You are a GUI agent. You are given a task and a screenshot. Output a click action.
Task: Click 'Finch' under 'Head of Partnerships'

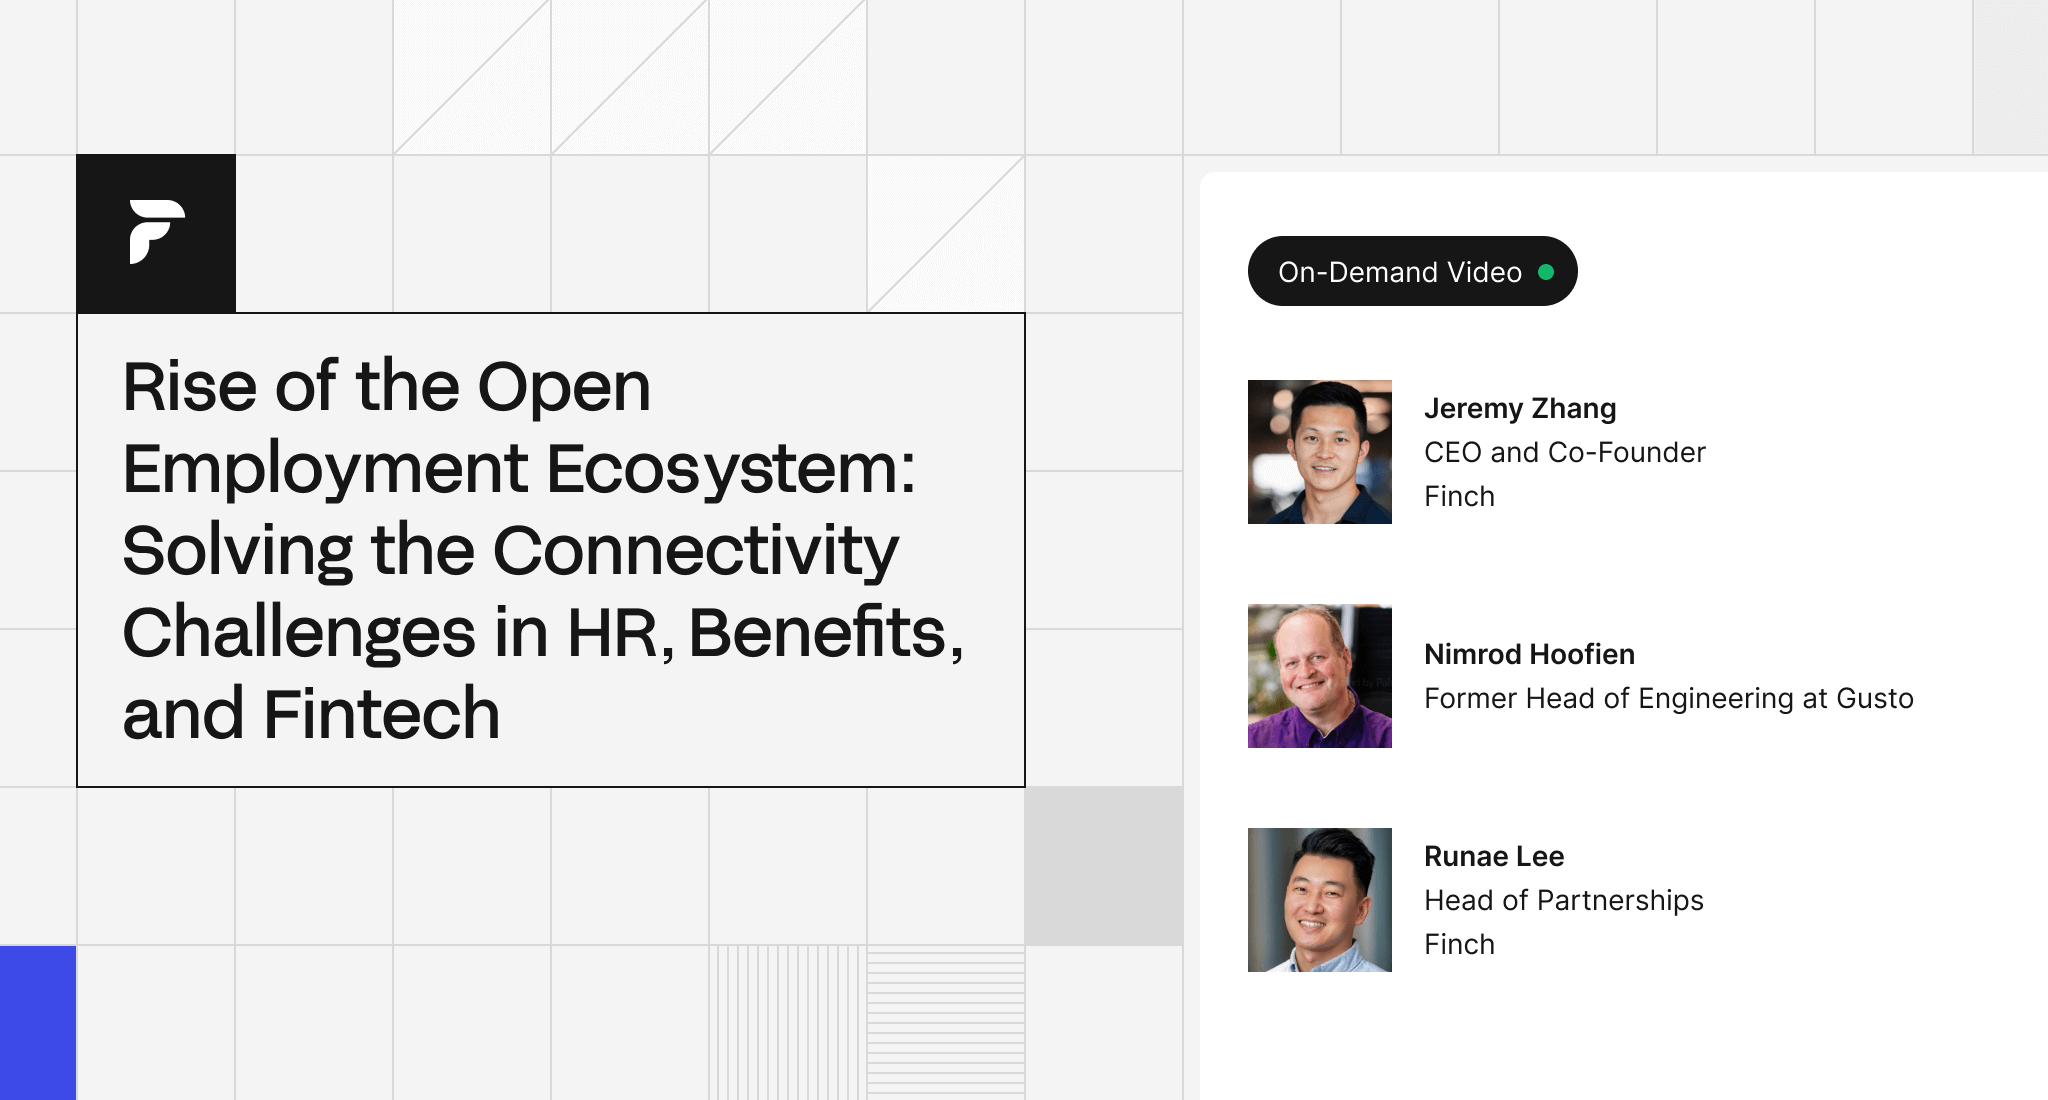tap(1459, 944)
